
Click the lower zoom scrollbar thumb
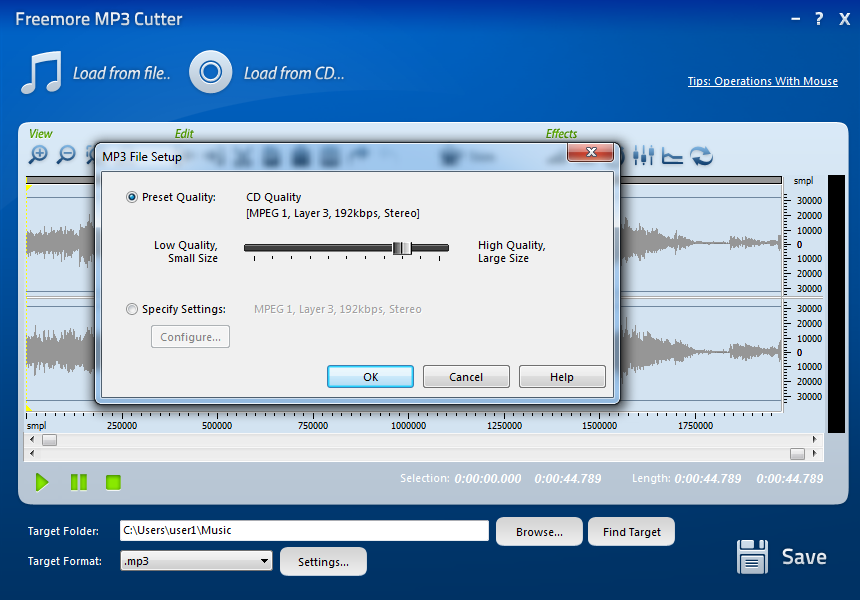coord(797,454)
